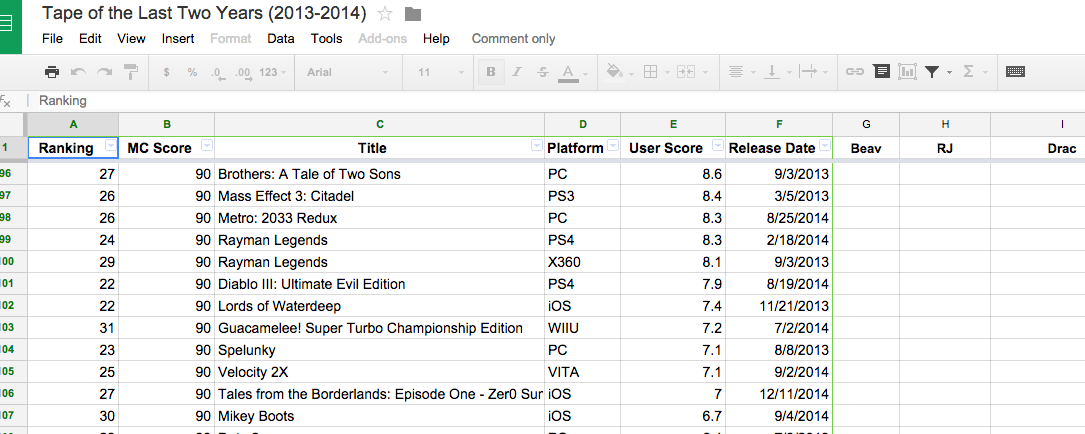Select the Drac header cell
The height and width of the screenshot is (434, 1085).
pyautogui.click(x=1038, y=148)
